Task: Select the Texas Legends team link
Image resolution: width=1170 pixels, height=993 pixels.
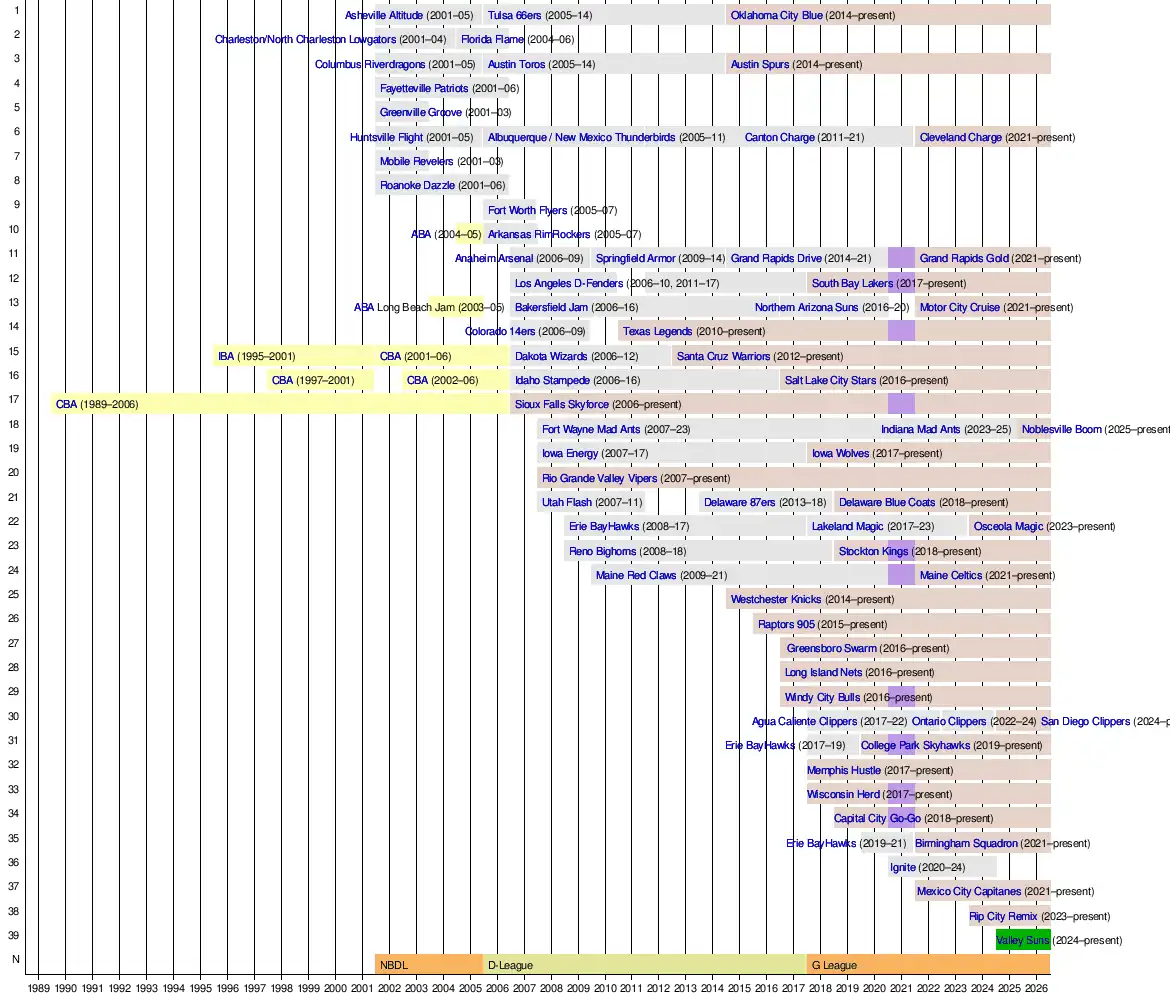Action: coord(657,332)
